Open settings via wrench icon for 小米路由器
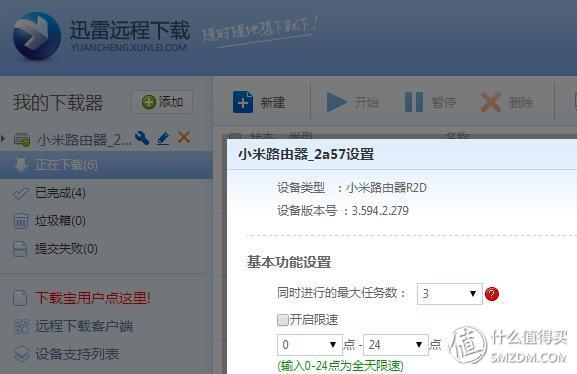The height and width of the screenshot is (374, 577). click(142, 138)
